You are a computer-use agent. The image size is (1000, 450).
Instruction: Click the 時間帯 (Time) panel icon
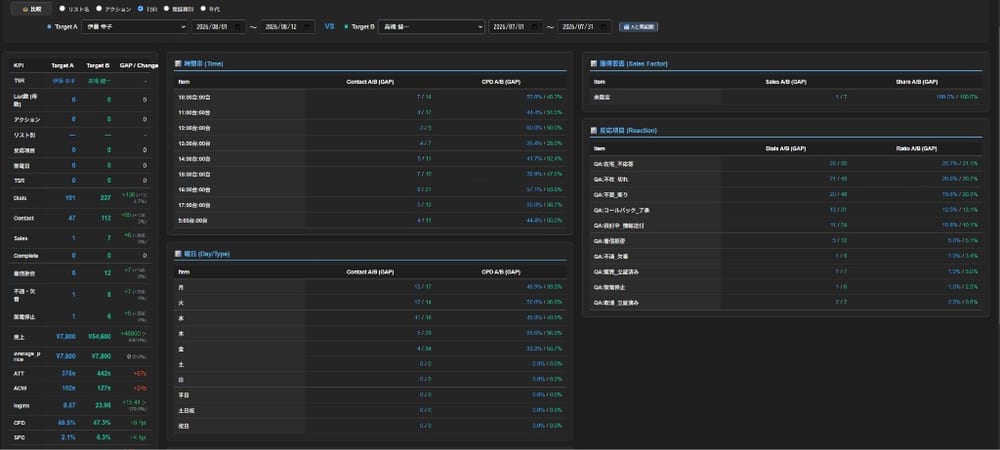tap(178, 64)
